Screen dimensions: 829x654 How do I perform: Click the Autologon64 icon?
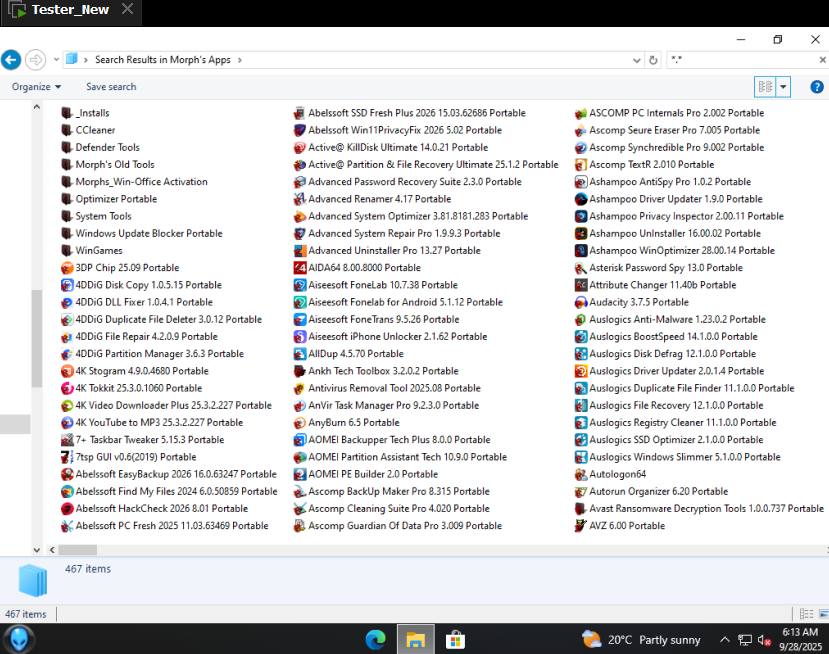(x=581, y=474)
